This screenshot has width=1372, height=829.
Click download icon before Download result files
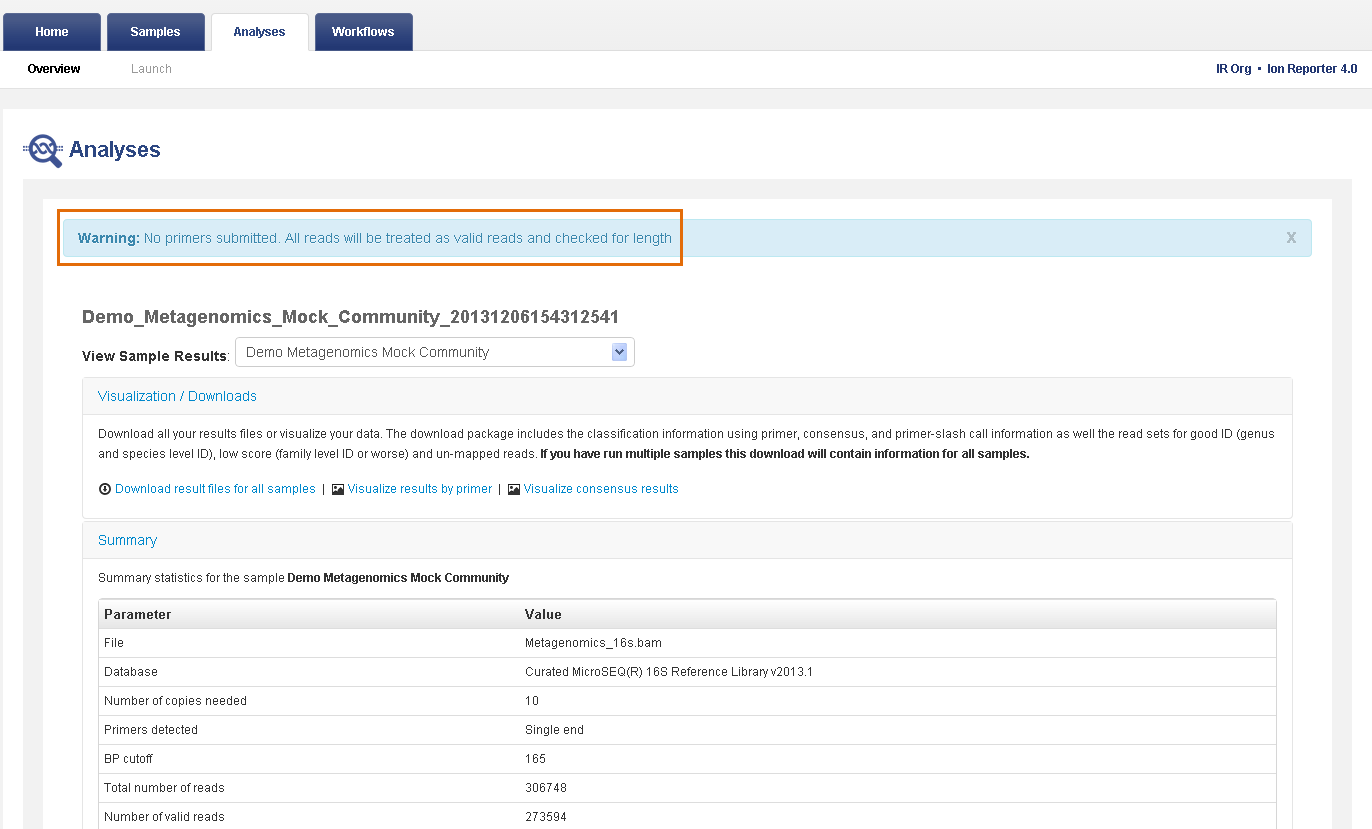tap(105, 489)
